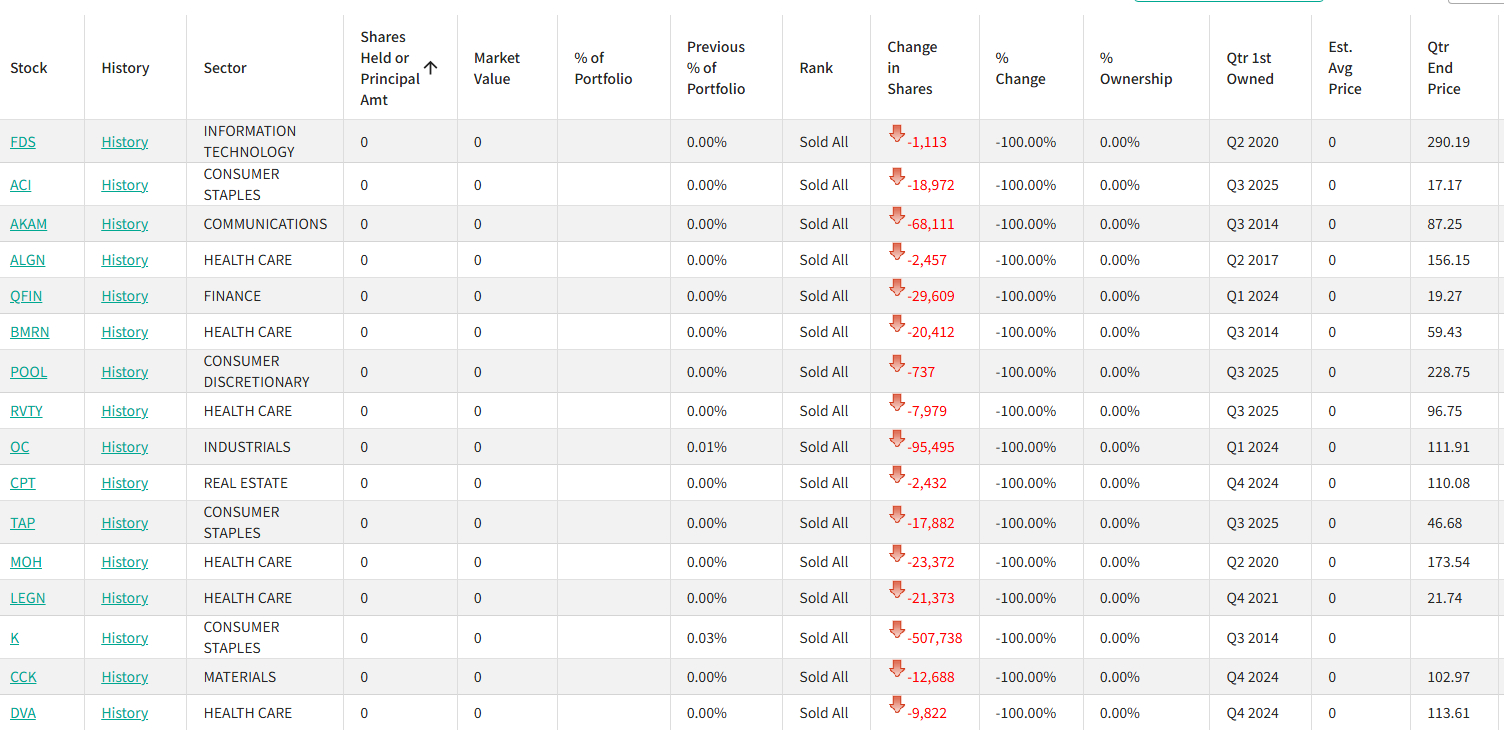Screen dimensions: 1504x730
Task: Sort by the Sector column header
Action: [x=225, y=68]
